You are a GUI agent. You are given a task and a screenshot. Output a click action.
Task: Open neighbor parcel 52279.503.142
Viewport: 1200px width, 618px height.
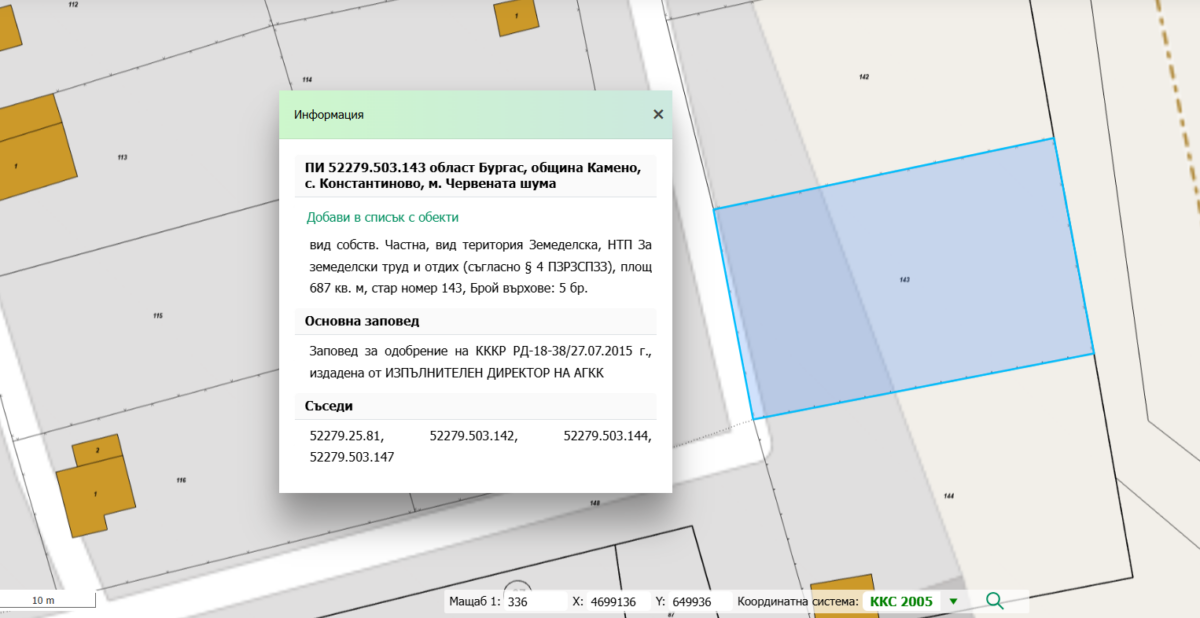pos(473,436)
